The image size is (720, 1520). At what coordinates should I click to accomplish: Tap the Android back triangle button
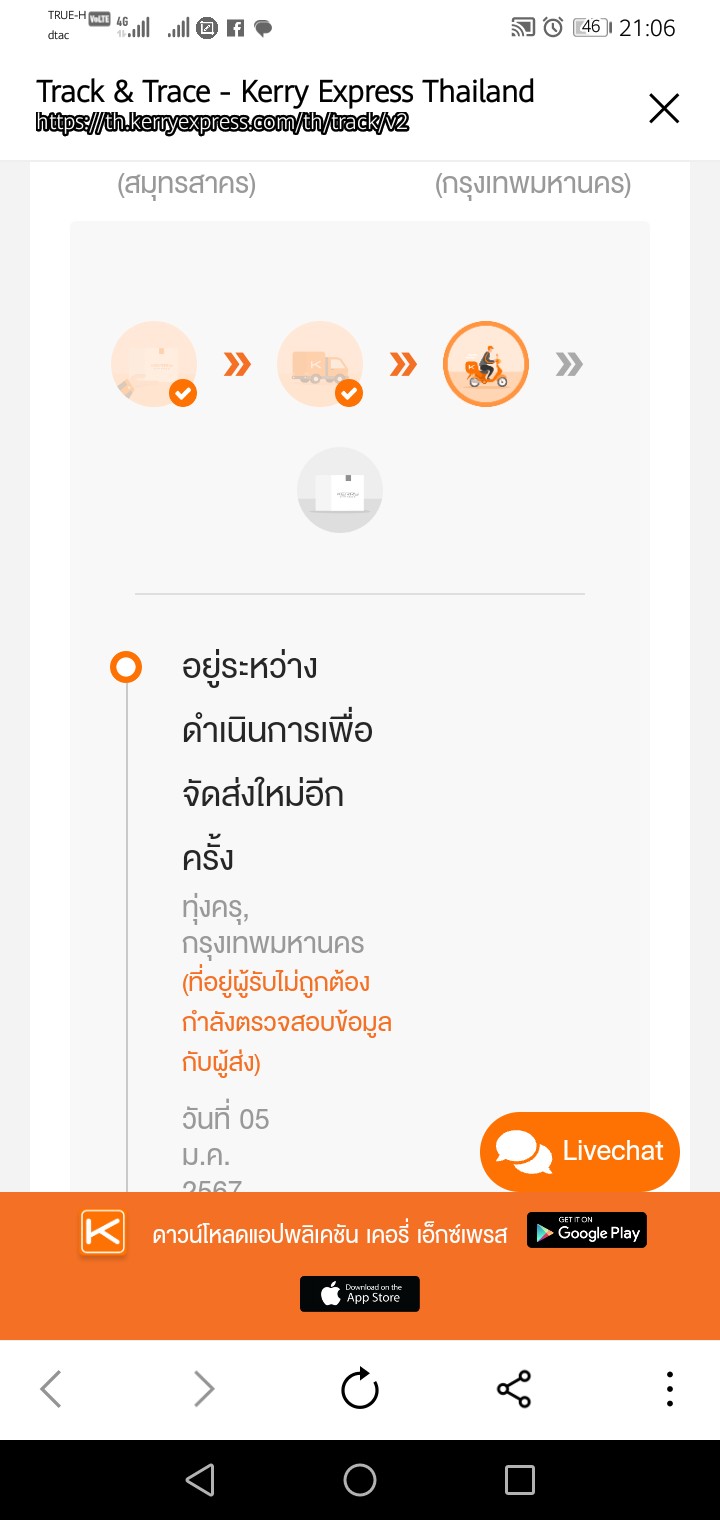click(200, 1480)
